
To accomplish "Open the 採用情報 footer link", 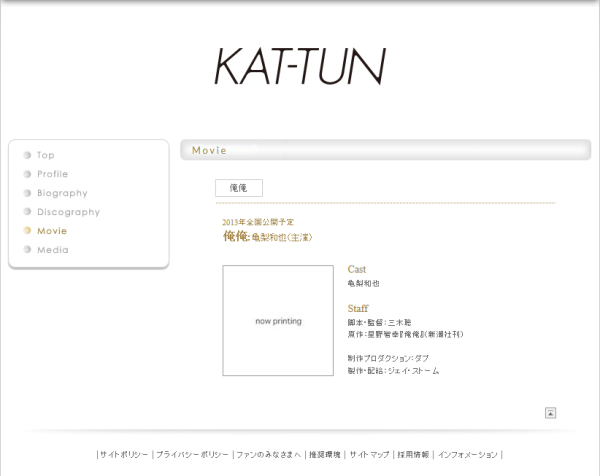I will 413,455.
